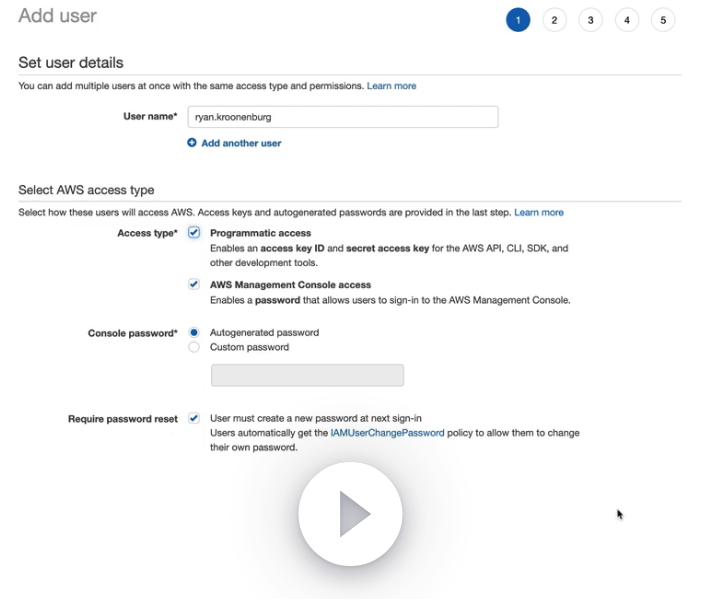
Task: Toggle AWS Management Console access checkbox
Action: coord(194,284)
